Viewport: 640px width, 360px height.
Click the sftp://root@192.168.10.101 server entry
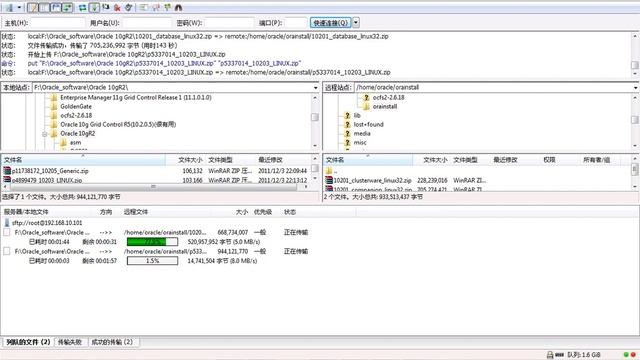click(x=47, y=223)
